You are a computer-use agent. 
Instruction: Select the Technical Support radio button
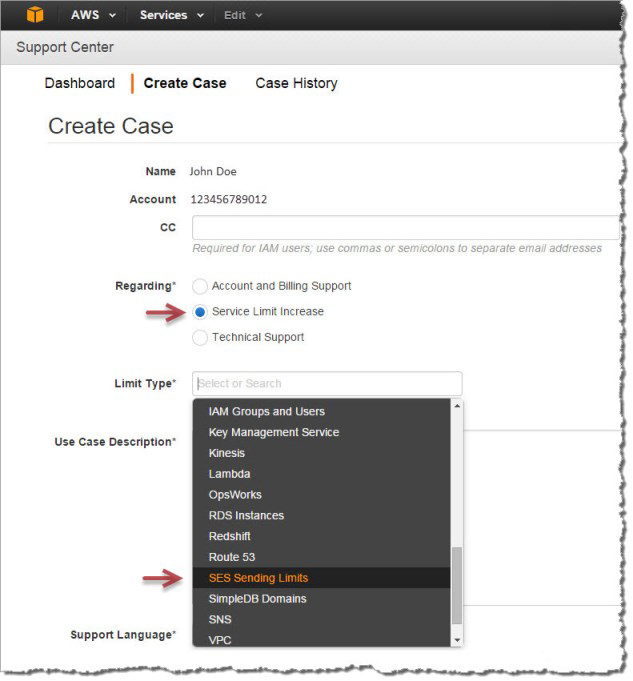[x=200, y=337]
